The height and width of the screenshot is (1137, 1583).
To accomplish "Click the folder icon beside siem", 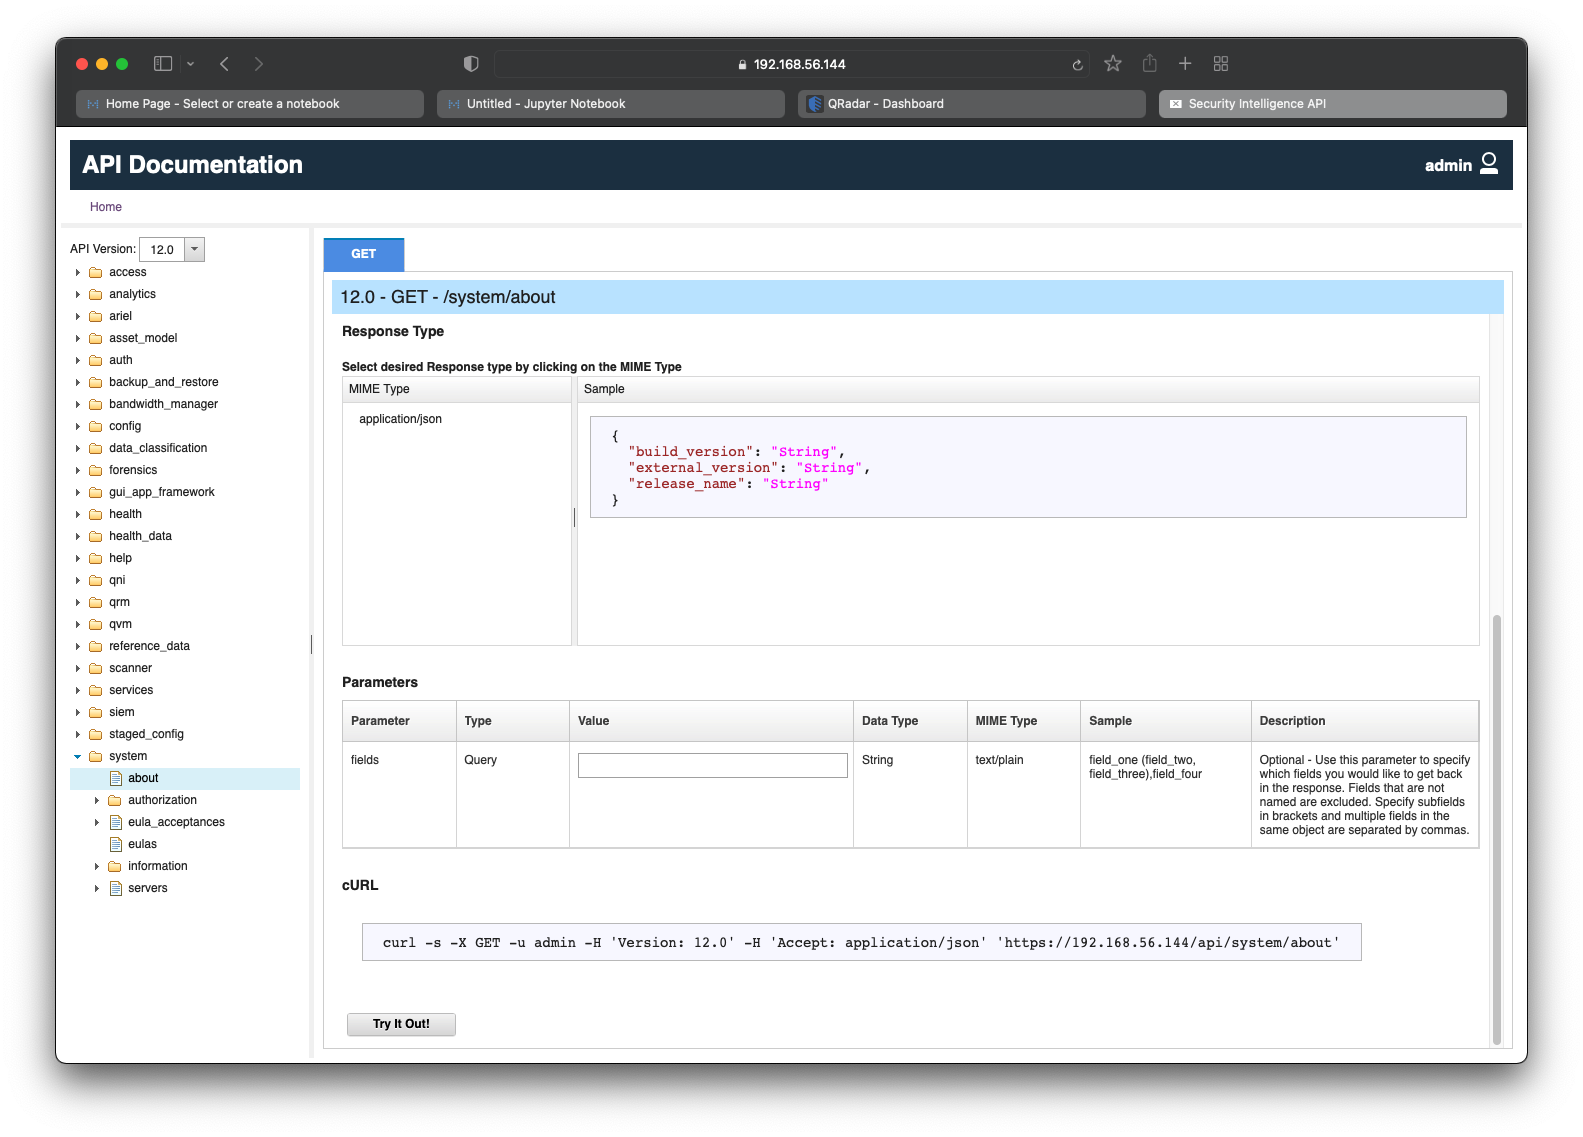I will point(96,712).
